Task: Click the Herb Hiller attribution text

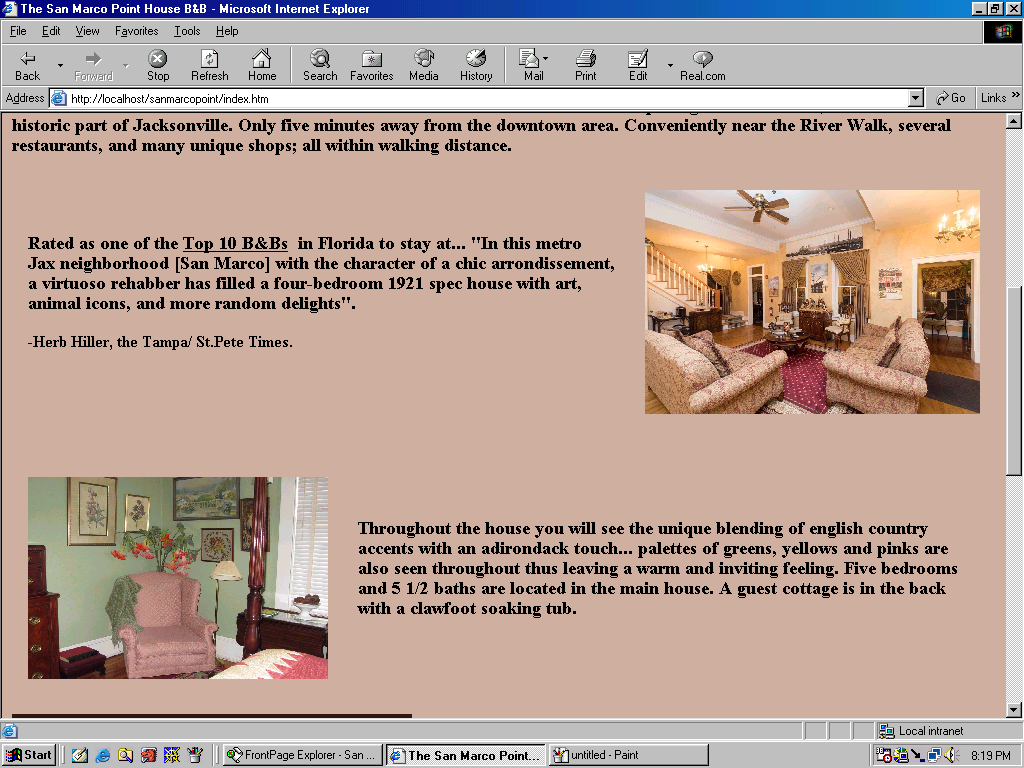Action: click(x=160, y=342)
